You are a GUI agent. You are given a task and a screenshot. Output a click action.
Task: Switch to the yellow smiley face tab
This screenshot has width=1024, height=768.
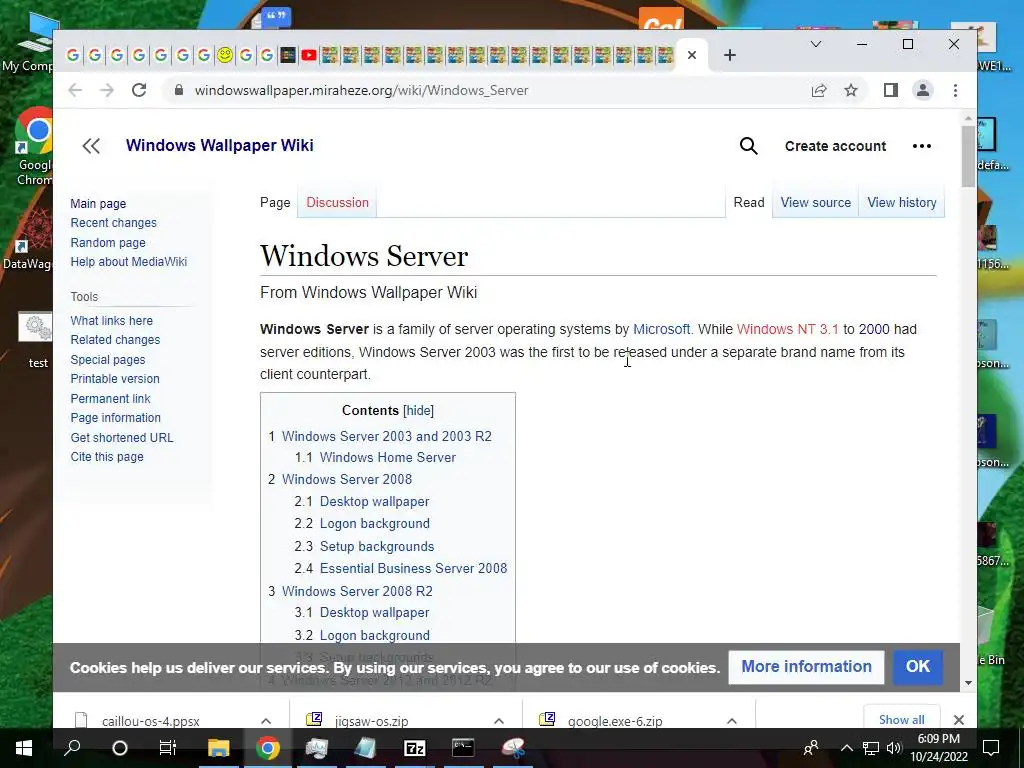click(225, 56)
